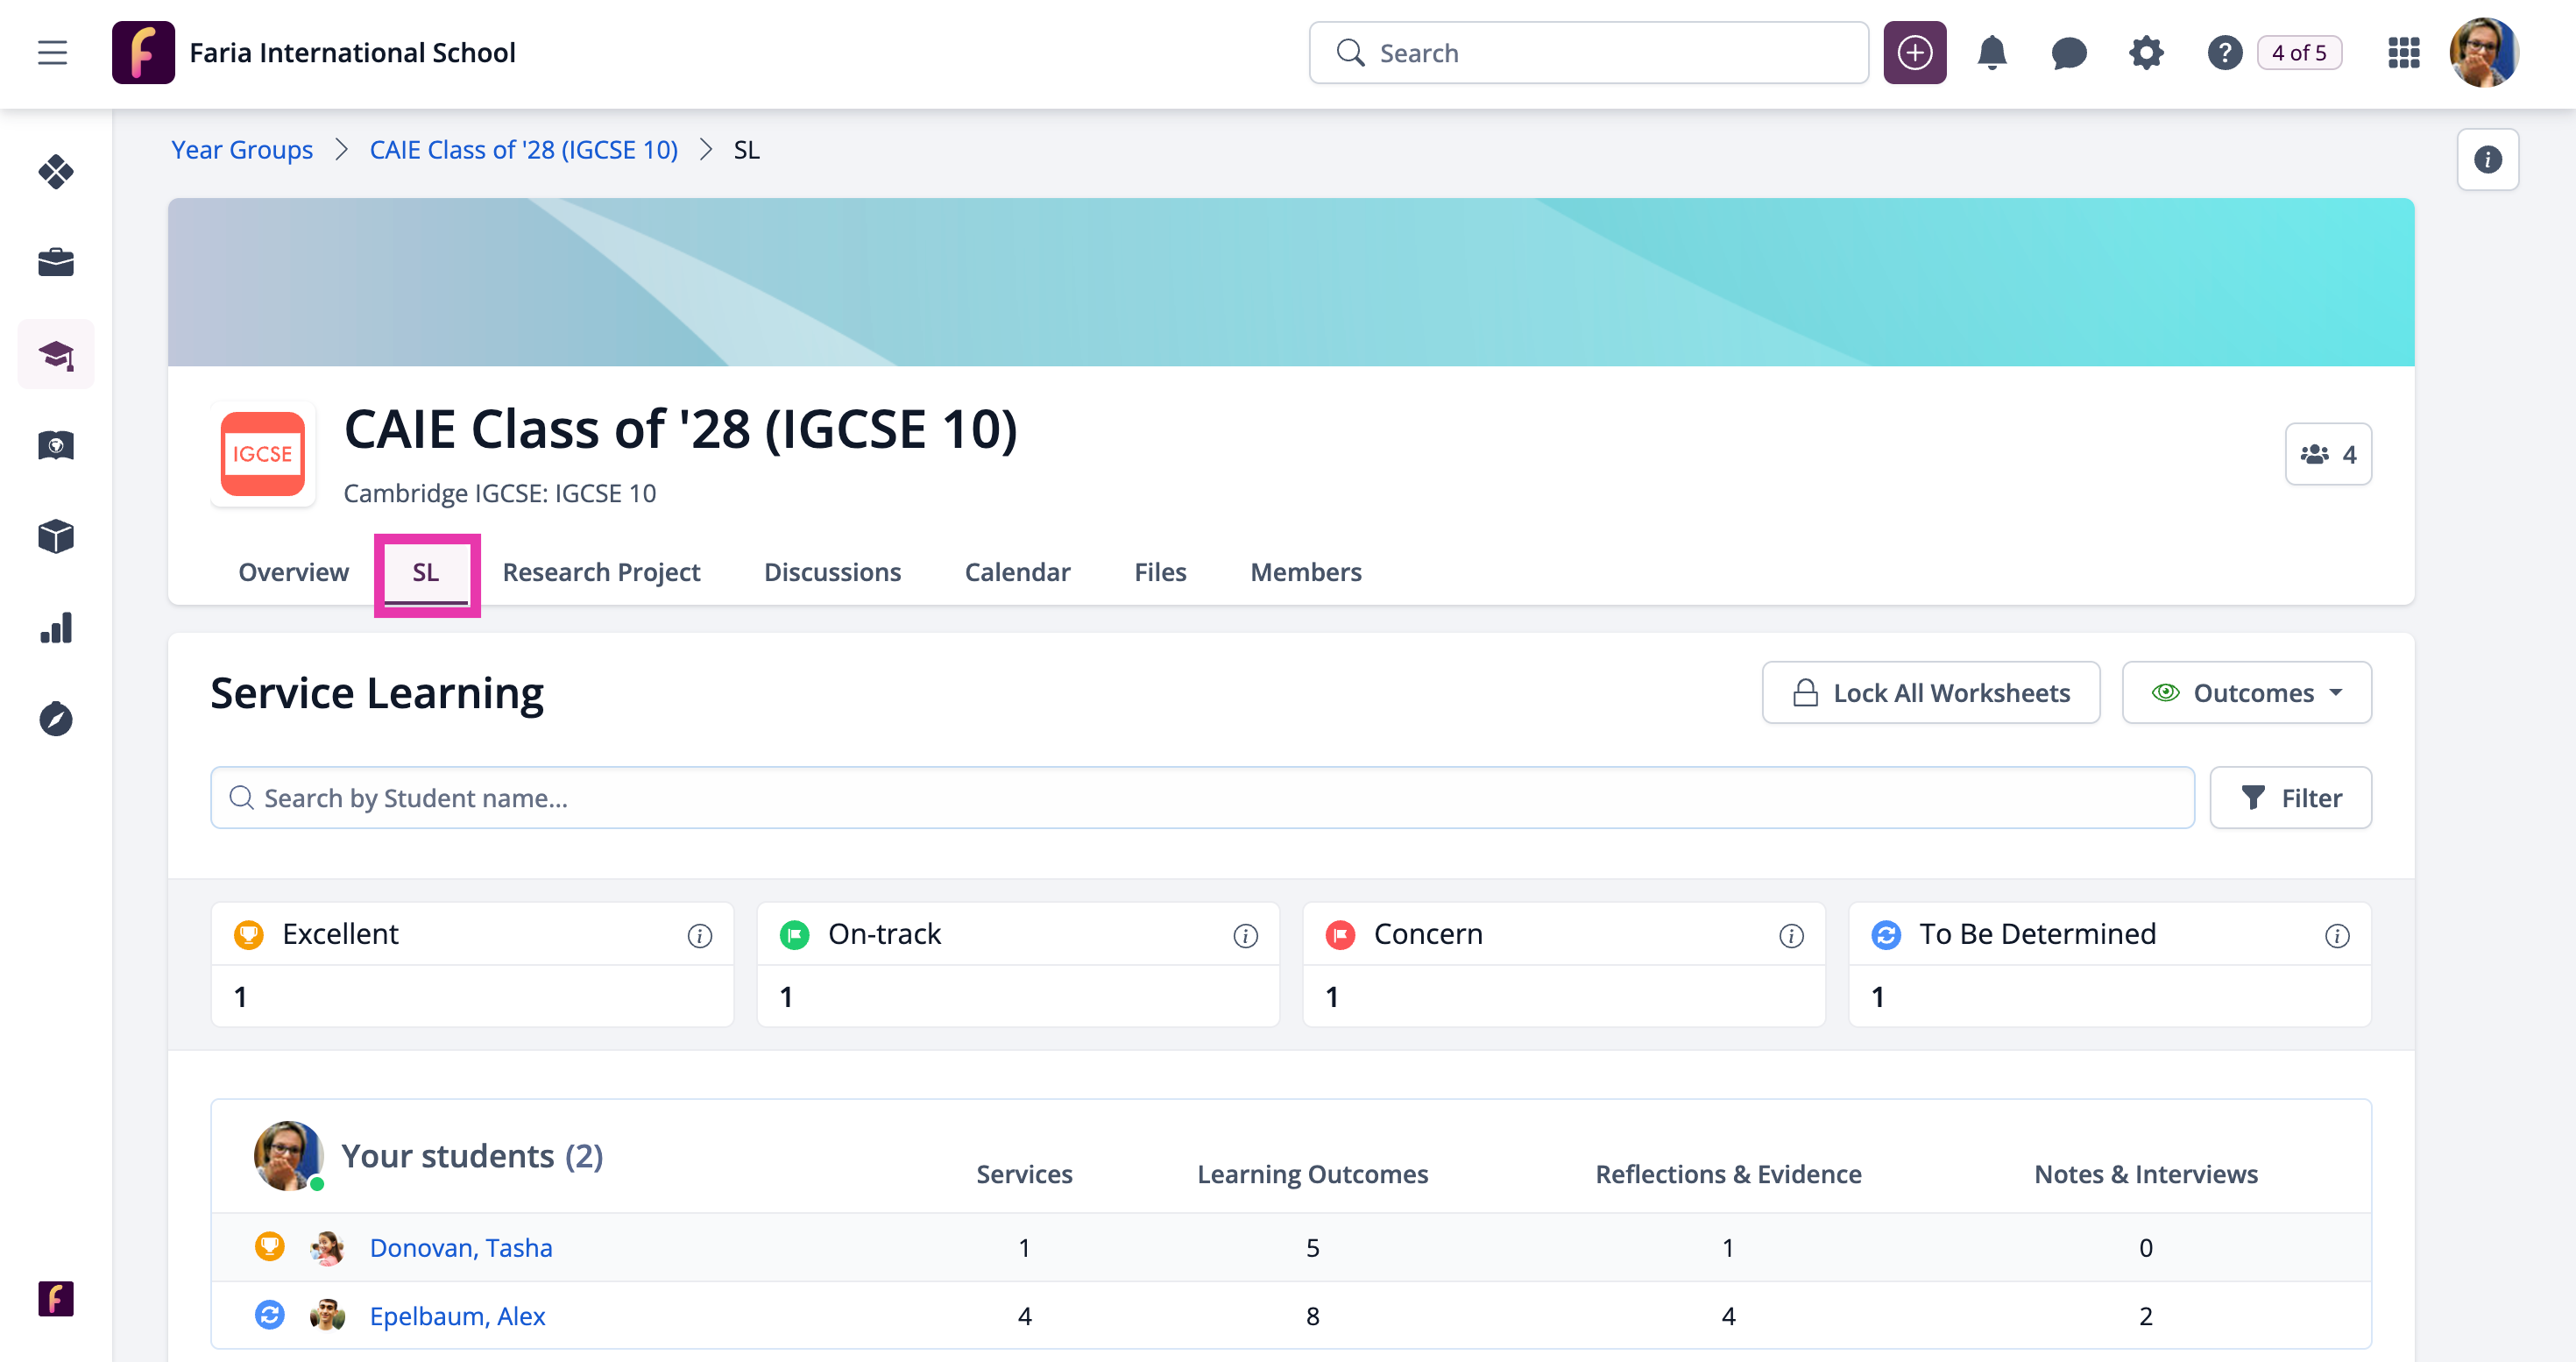
Task: Open the Discussions tab
Action: (x=832, y=572)
